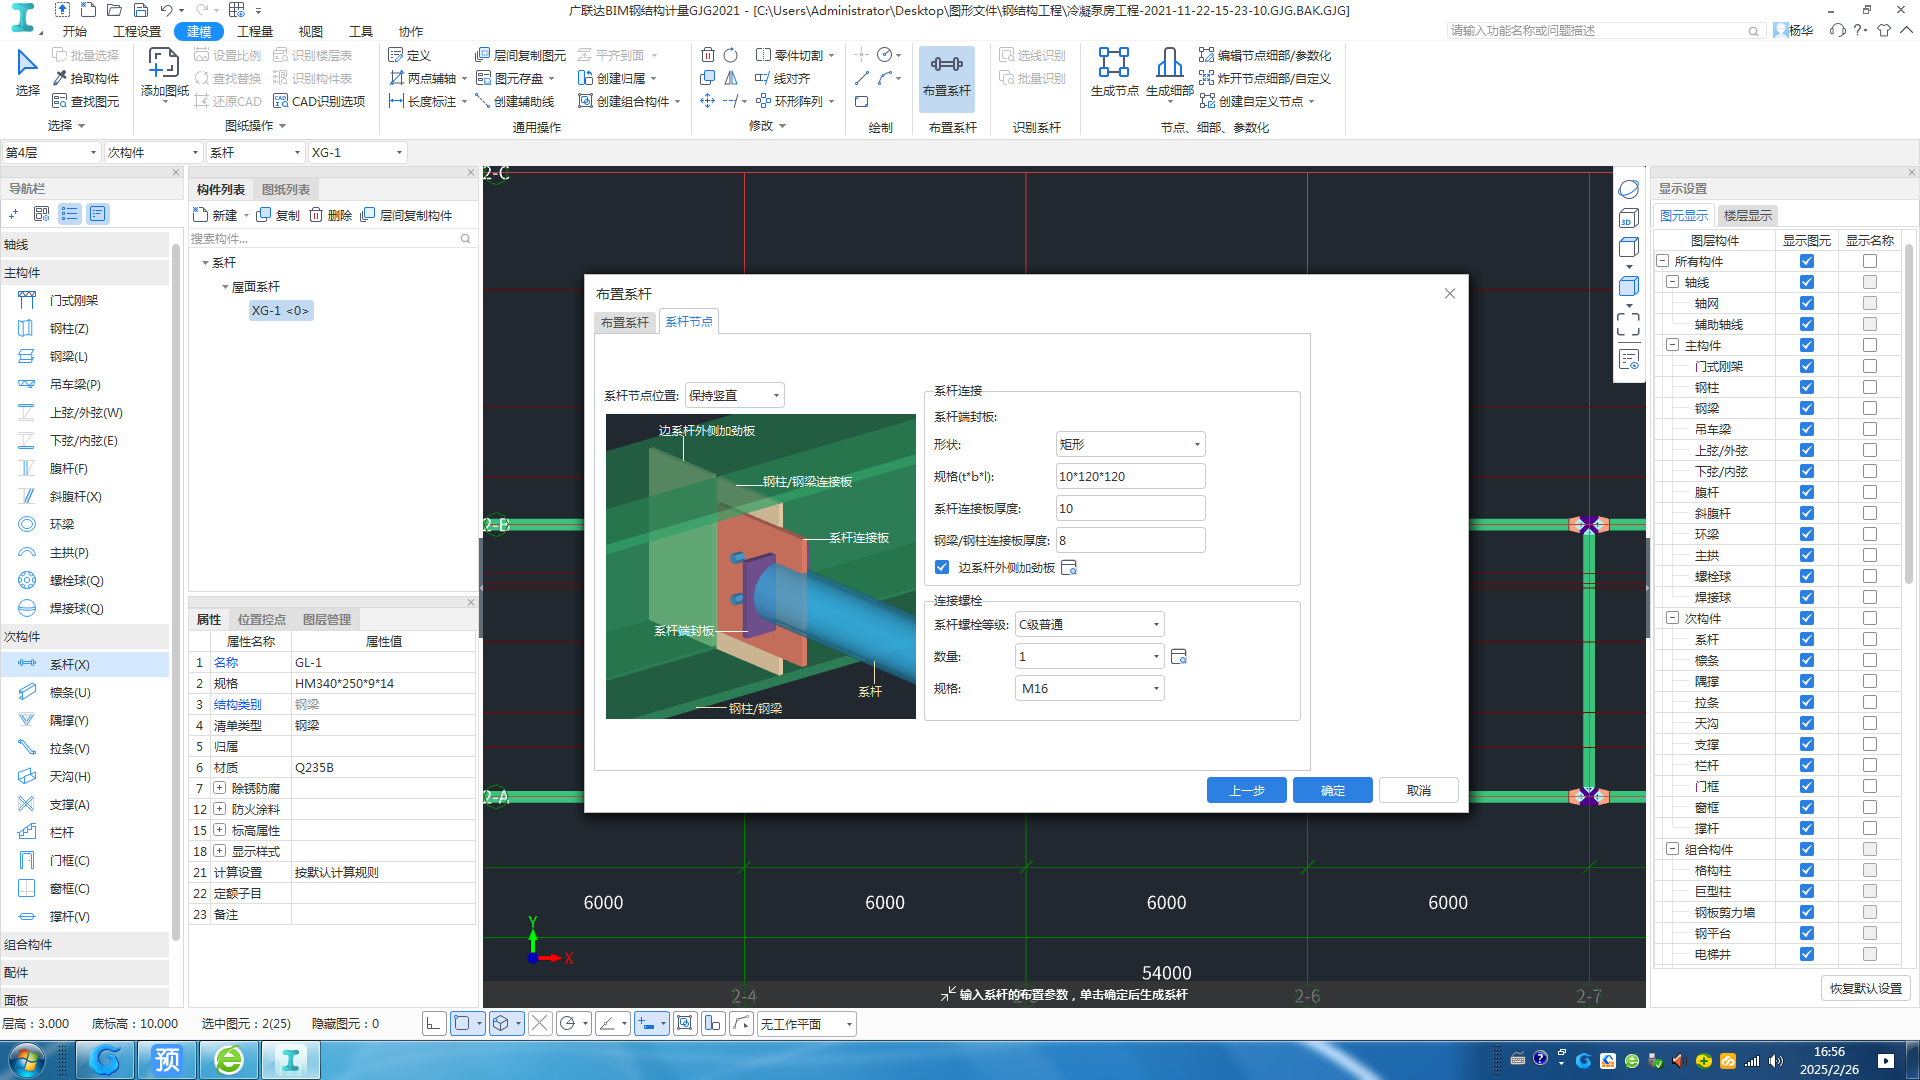Open the bolt 规格 M16 dropdown

(x=1089, y=689)
